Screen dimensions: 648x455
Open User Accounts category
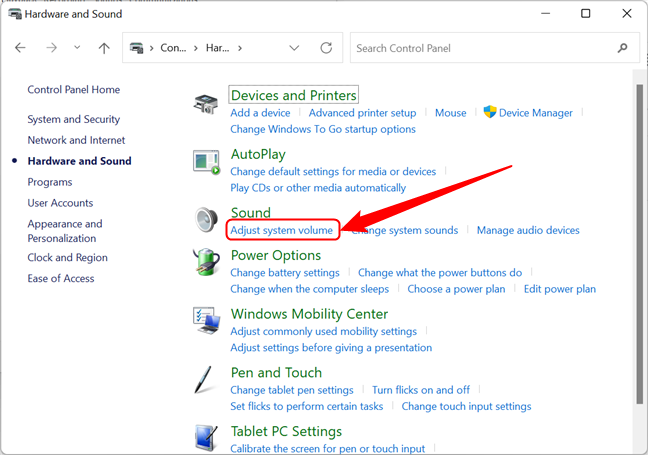pos(60,203)
